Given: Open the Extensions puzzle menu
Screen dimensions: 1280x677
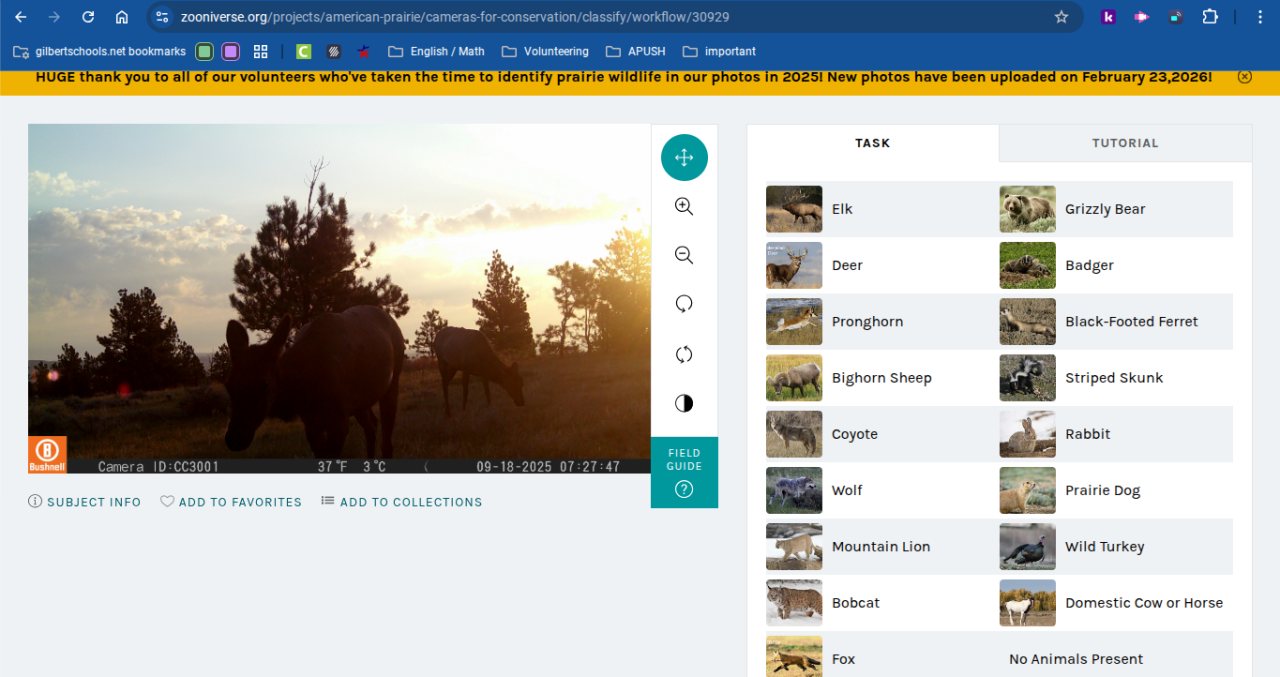Looking at the screenshot, I should click(x=1210, y=17).
